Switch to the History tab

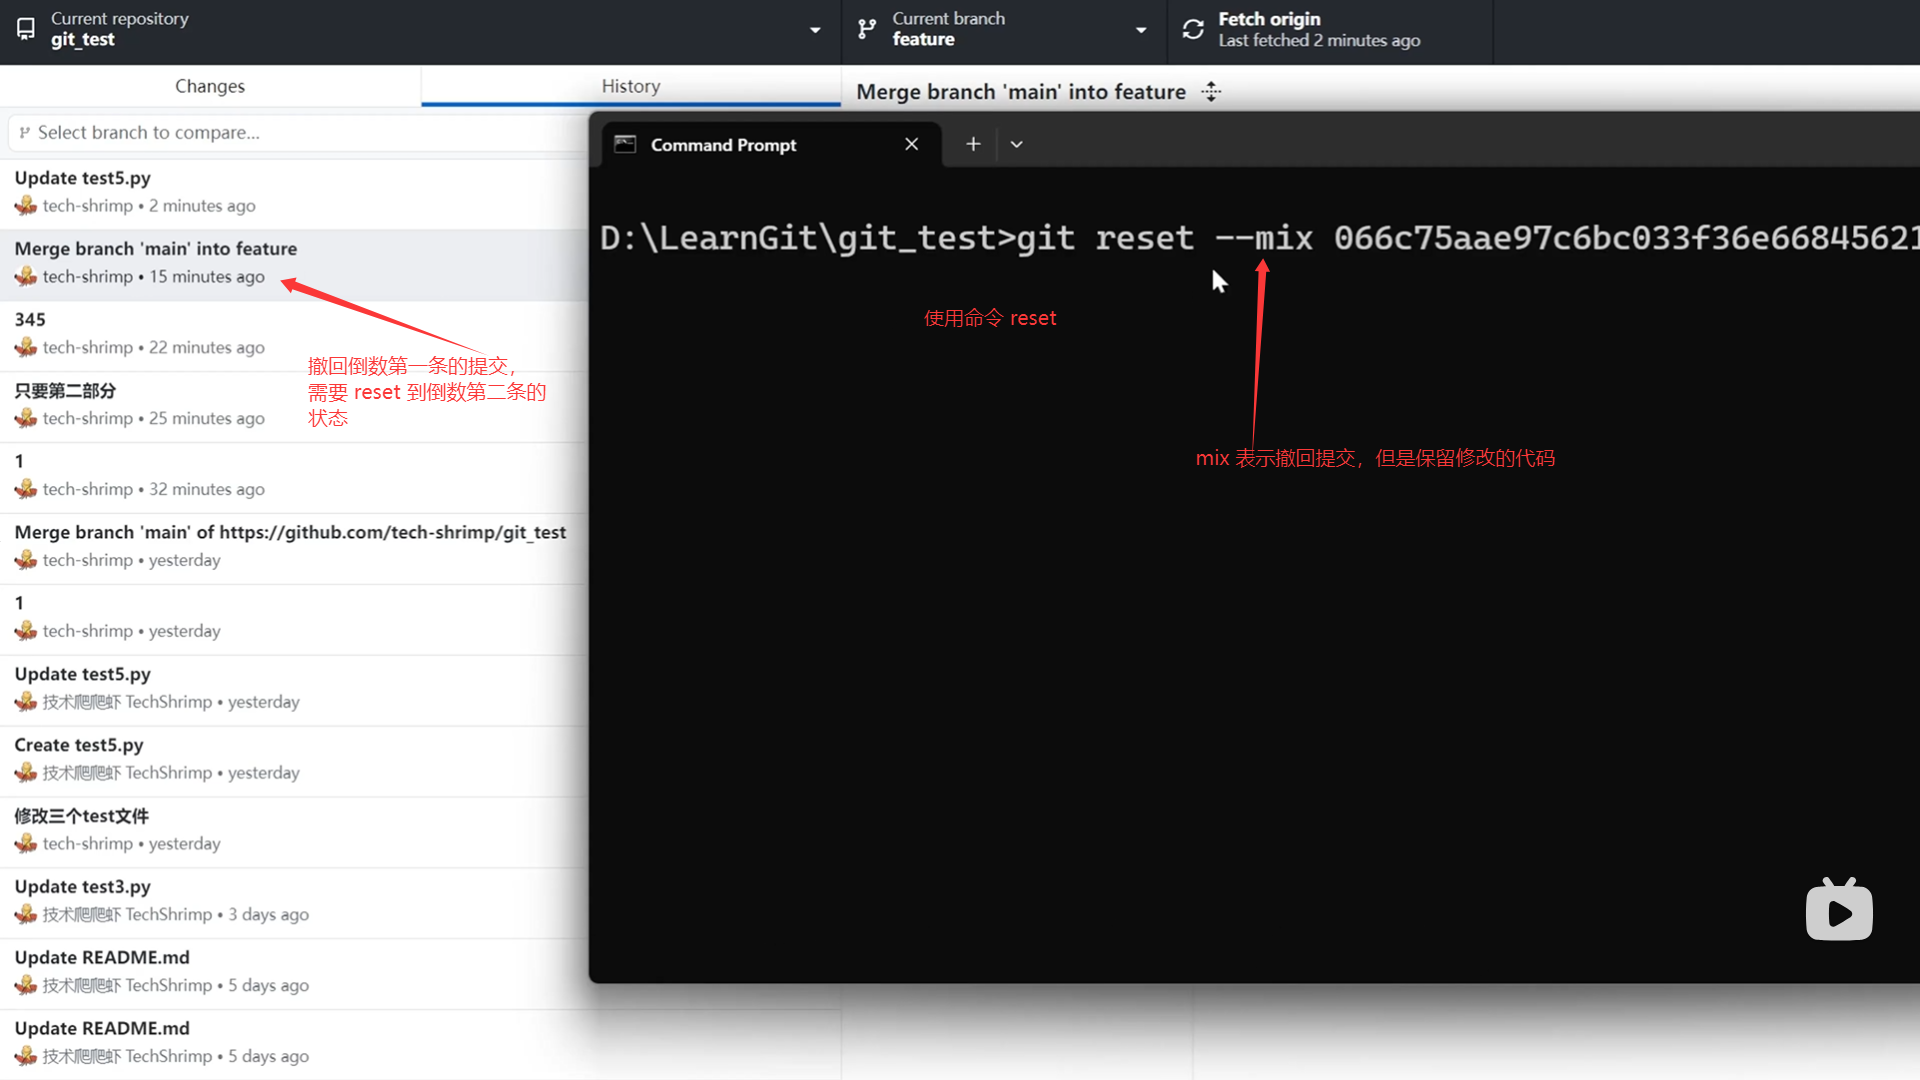point(630,86)
